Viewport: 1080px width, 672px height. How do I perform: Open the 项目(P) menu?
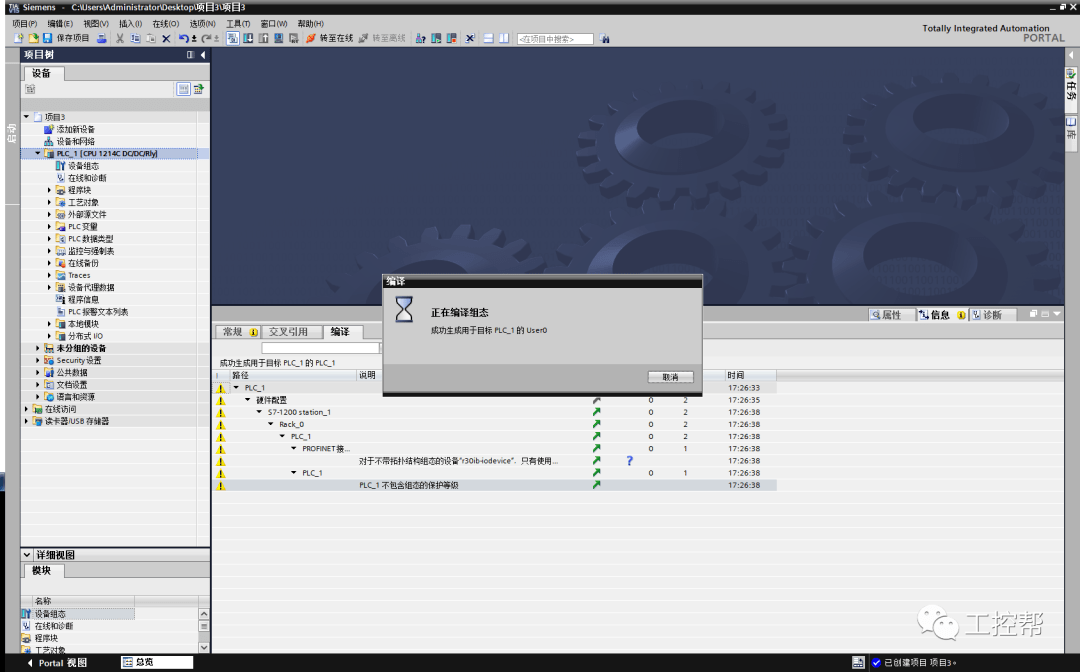click(x=25, y=23)
